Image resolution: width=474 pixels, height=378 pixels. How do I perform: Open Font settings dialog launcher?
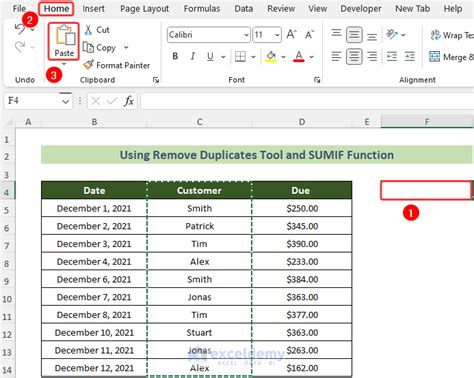tap(317, 80)
